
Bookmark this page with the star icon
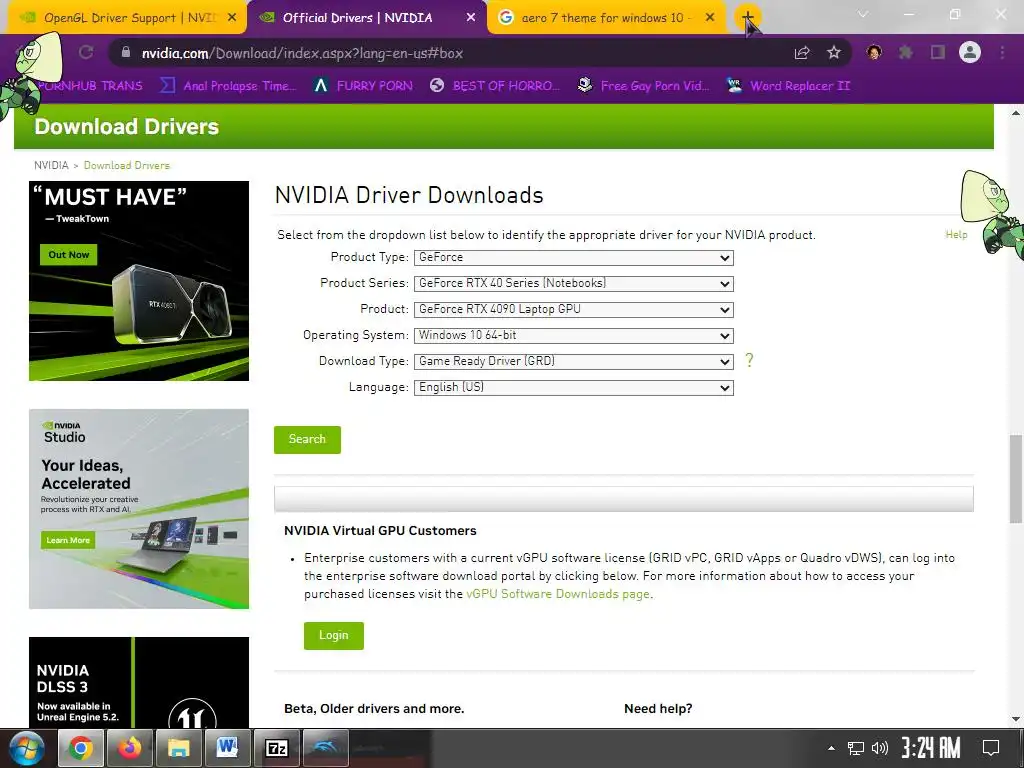[834, 53]
